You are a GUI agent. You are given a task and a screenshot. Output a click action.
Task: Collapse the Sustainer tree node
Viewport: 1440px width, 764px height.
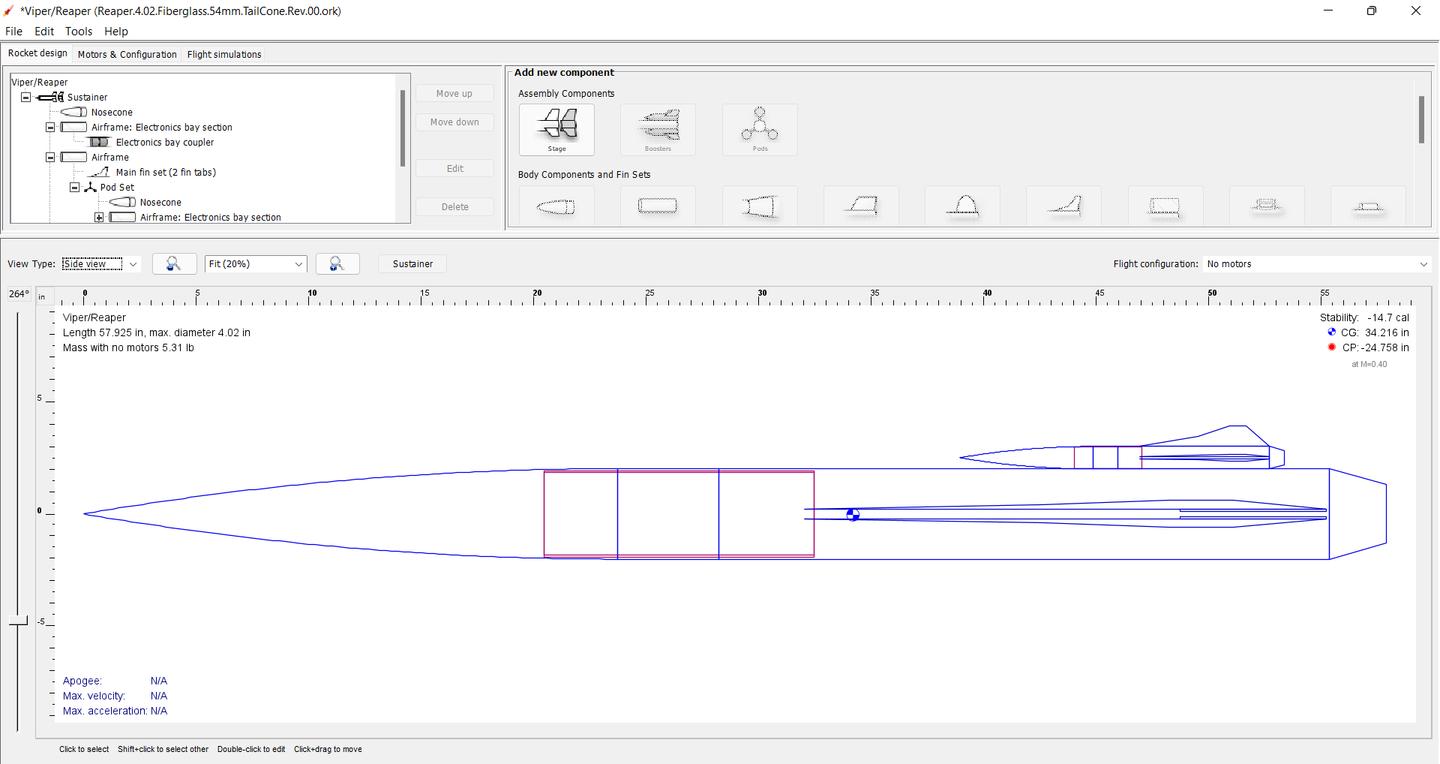24,97
